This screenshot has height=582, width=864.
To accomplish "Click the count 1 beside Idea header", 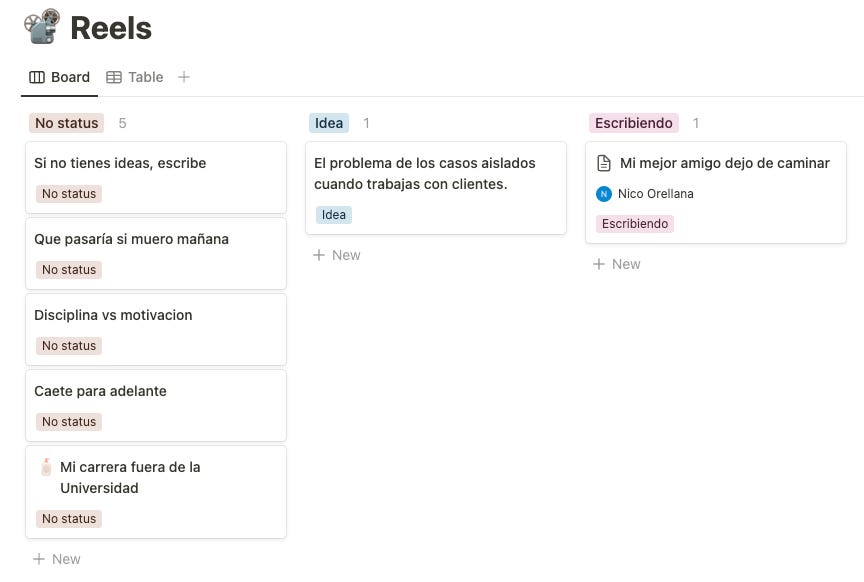I will pos(366,123).
